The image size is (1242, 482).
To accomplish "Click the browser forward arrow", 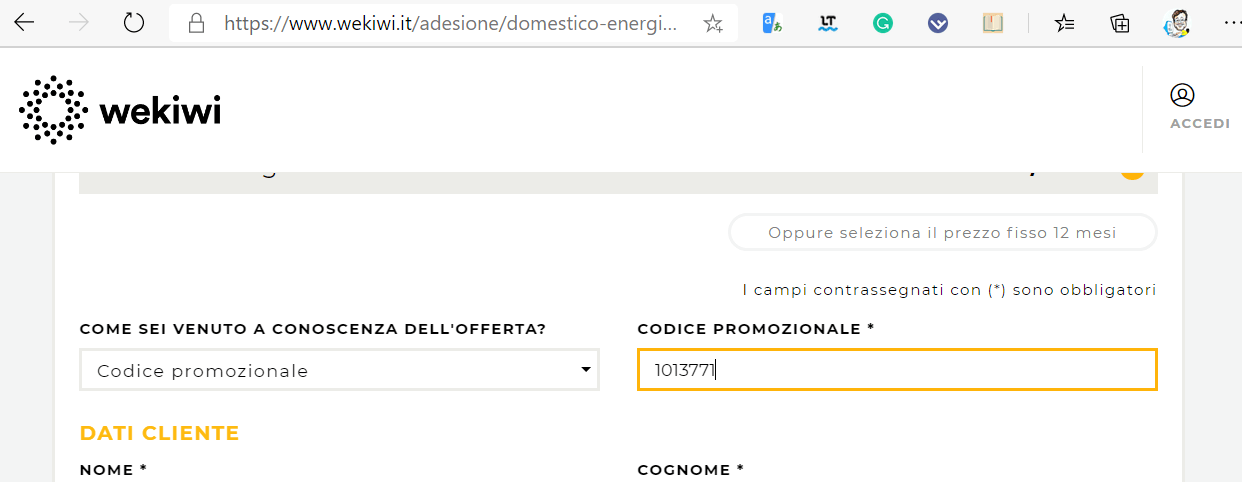I will tap(78, 23).
